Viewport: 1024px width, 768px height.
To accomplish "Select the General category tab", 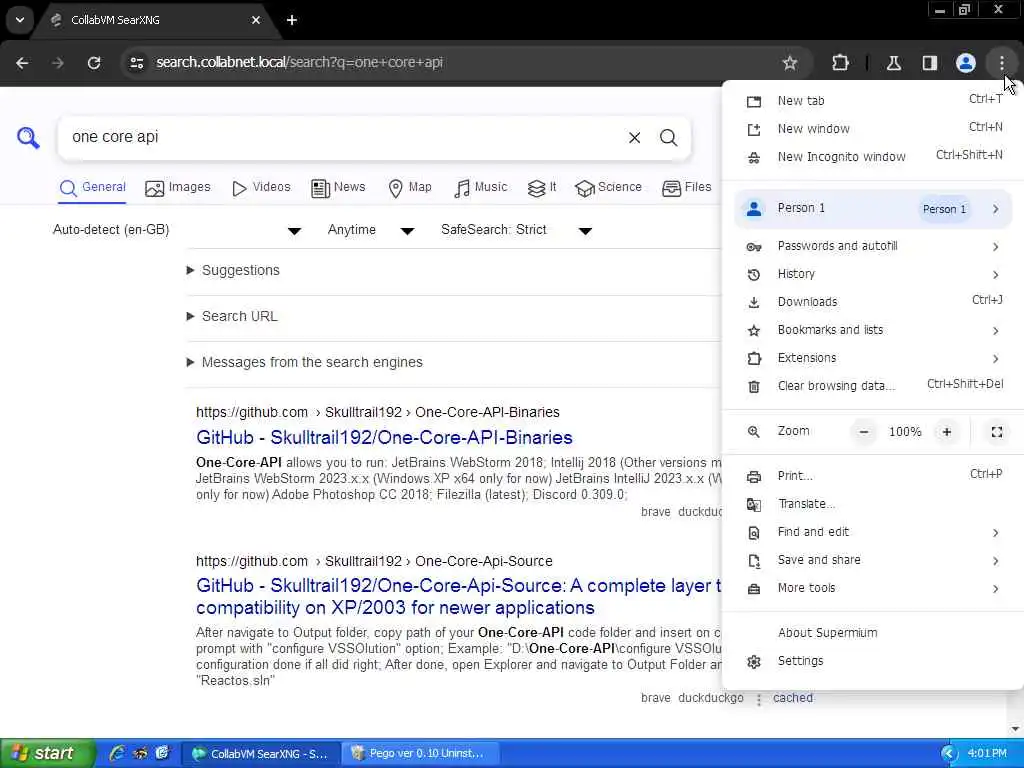I will 92,187.
